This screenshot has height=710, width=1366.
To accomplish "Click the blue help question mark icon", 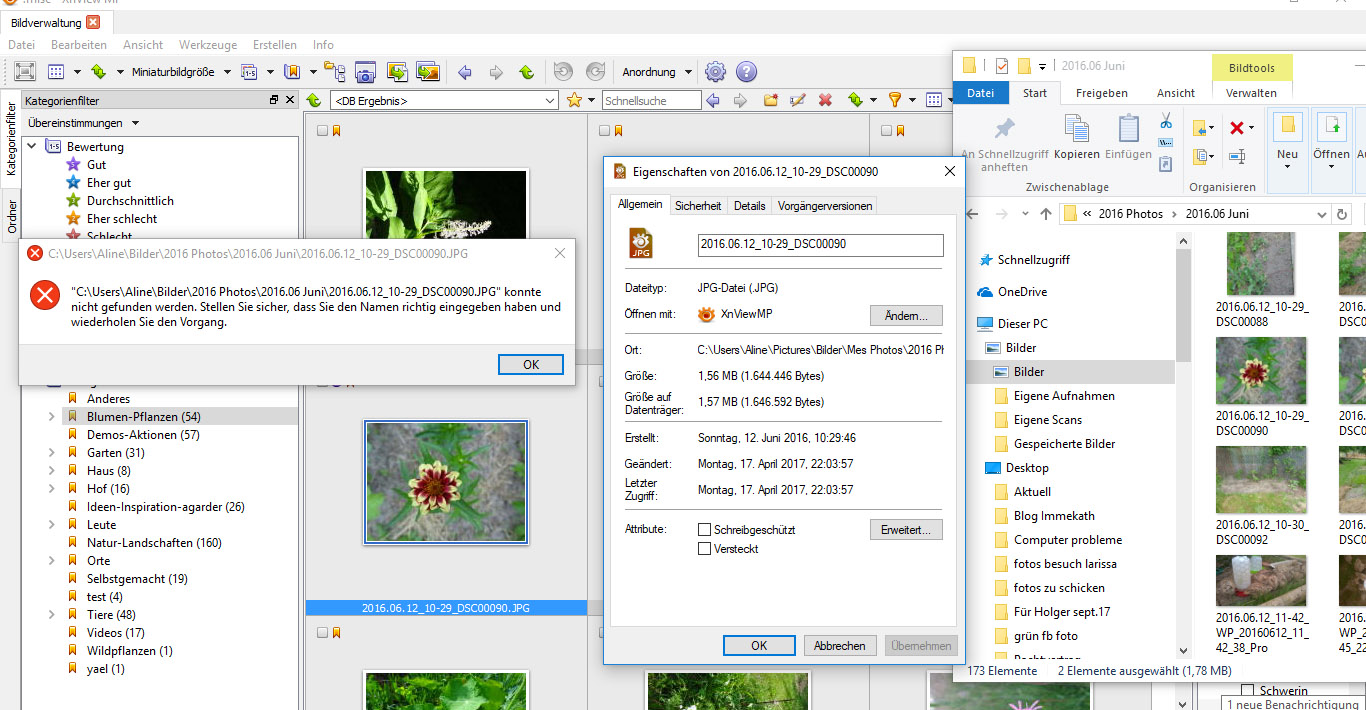I will coord(746,72).
